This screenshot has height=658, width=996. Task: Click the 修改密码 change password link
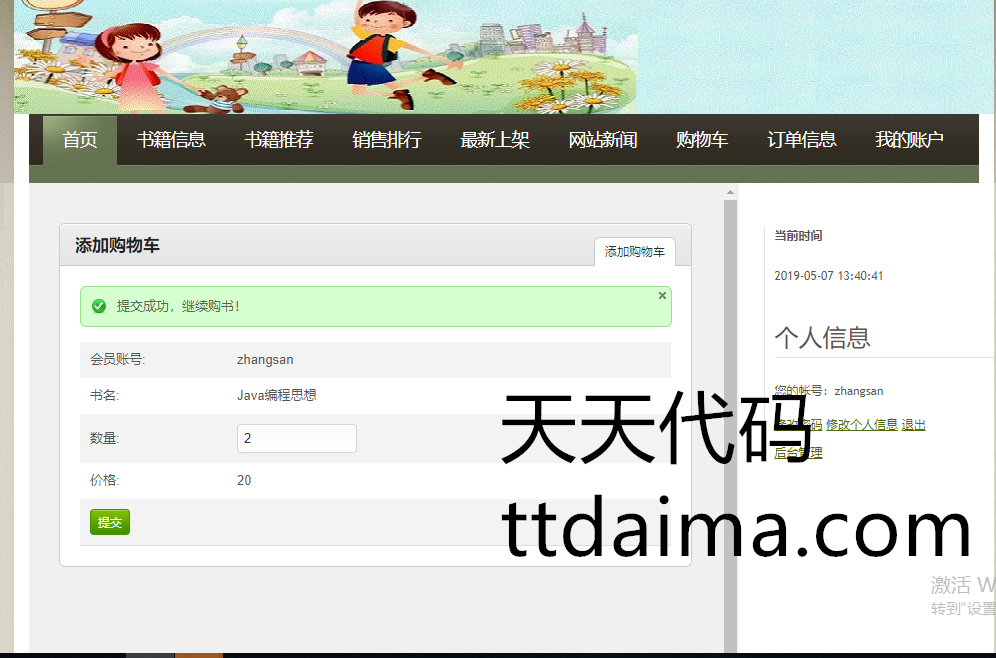coord(798,425)
